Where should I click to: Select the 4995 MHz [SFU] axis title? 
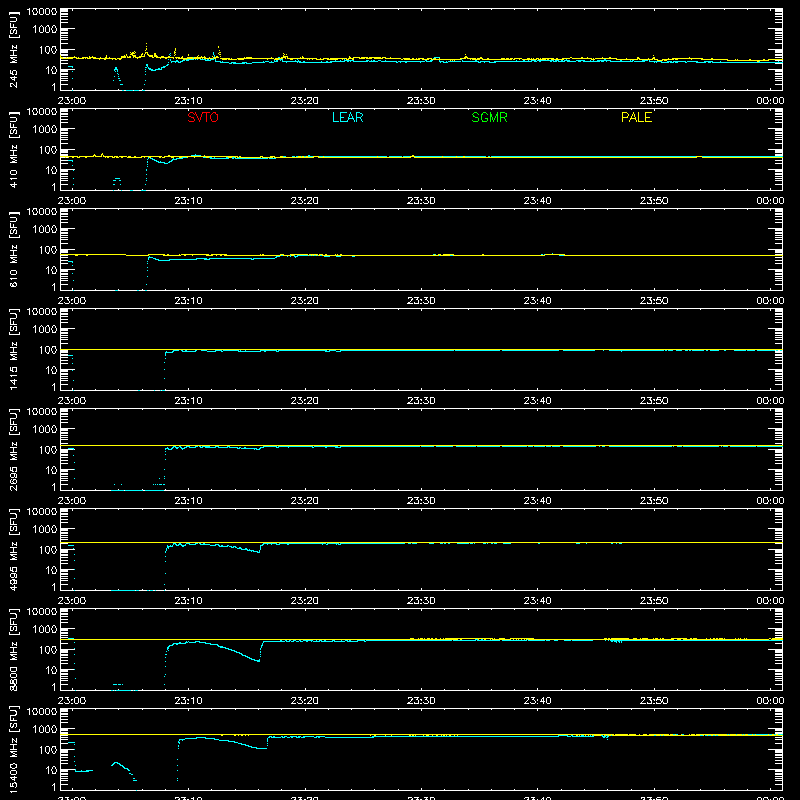point(14,550)
